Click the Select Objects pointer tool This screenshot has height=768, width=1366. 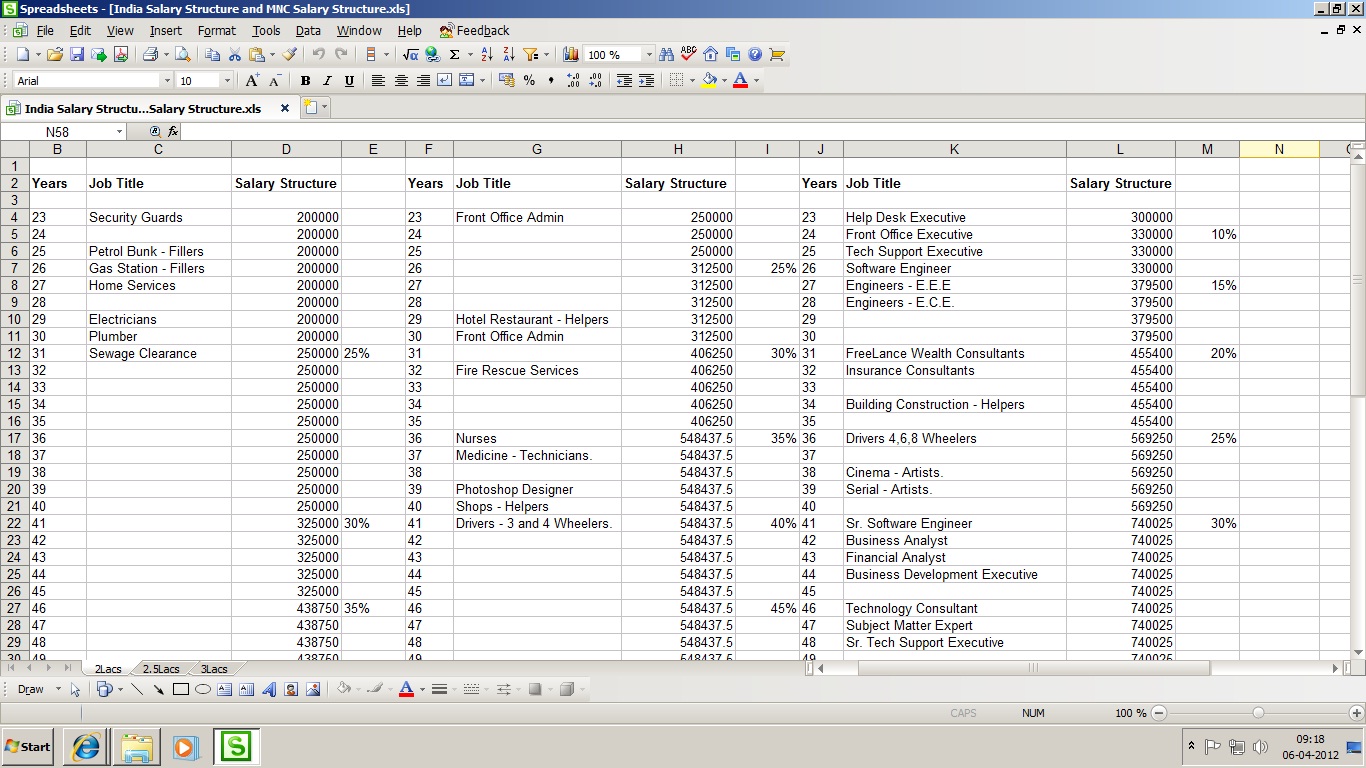(76, 689)
